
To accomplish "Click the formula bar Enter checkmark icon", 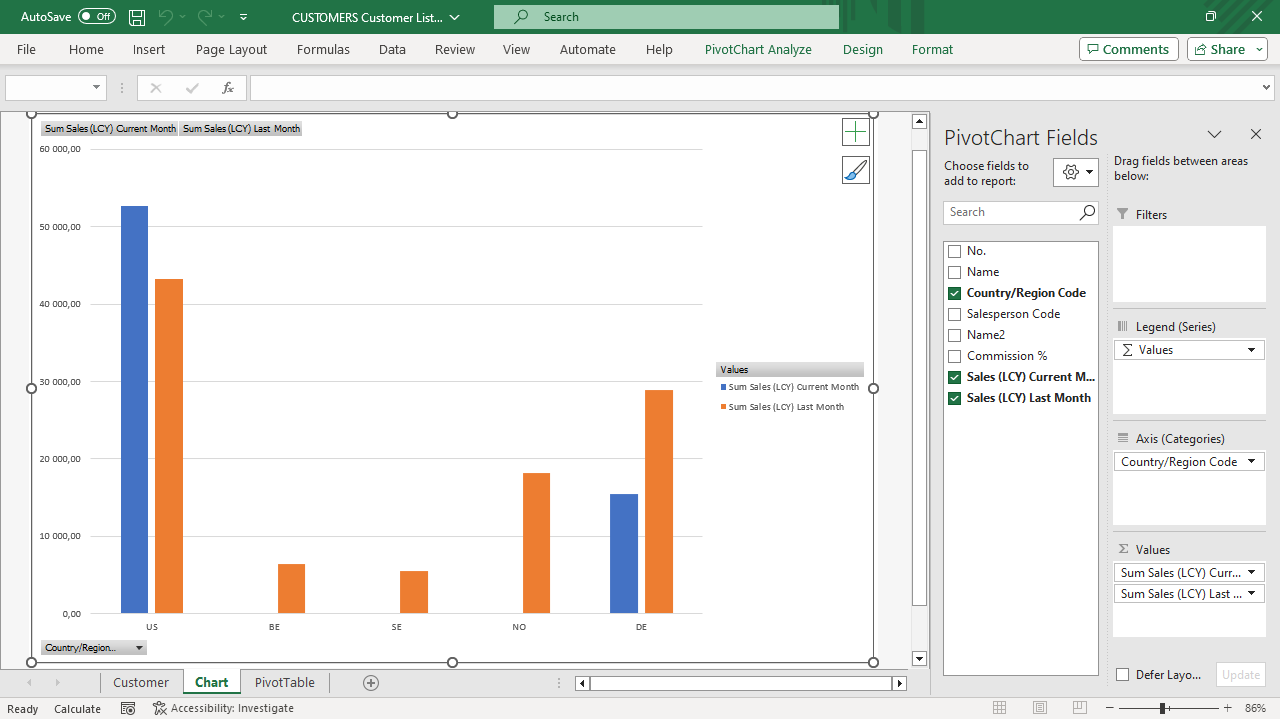I will pos(192,88).
